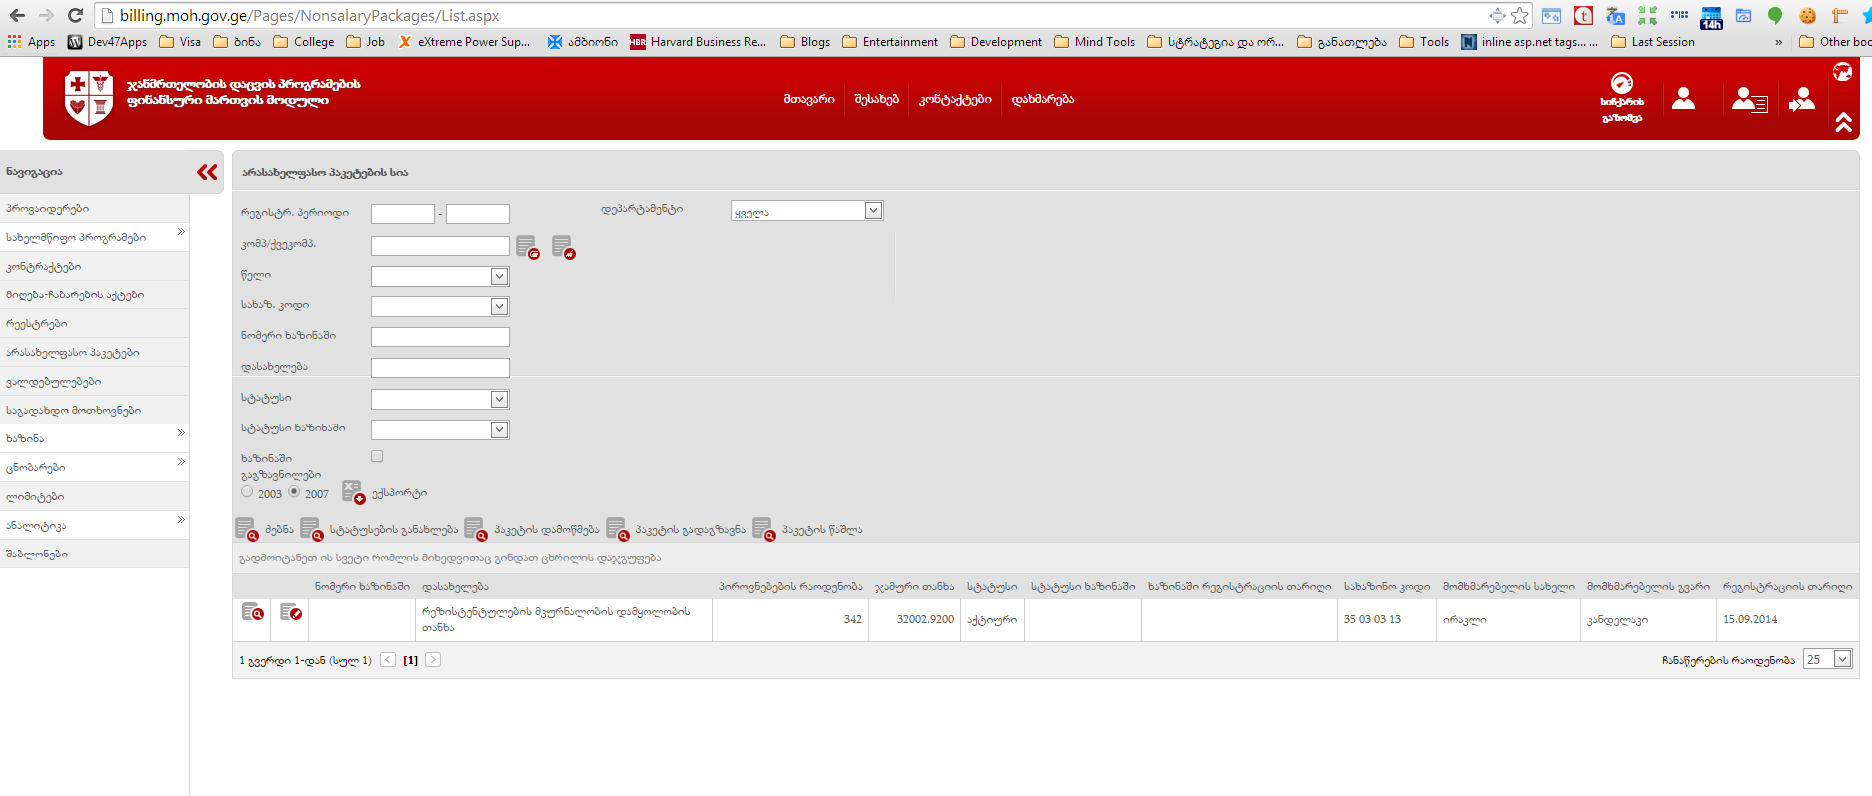Click the სტატუსების განახლება icon
Screen dimensions: 1872x796
tap(311, 529)
